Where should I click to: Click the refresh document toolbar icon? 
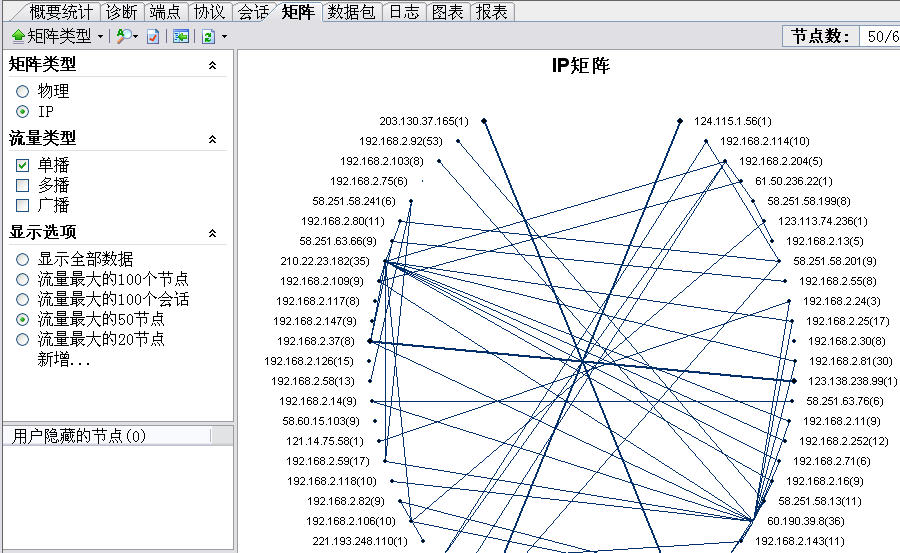click(x=208, y=36)
